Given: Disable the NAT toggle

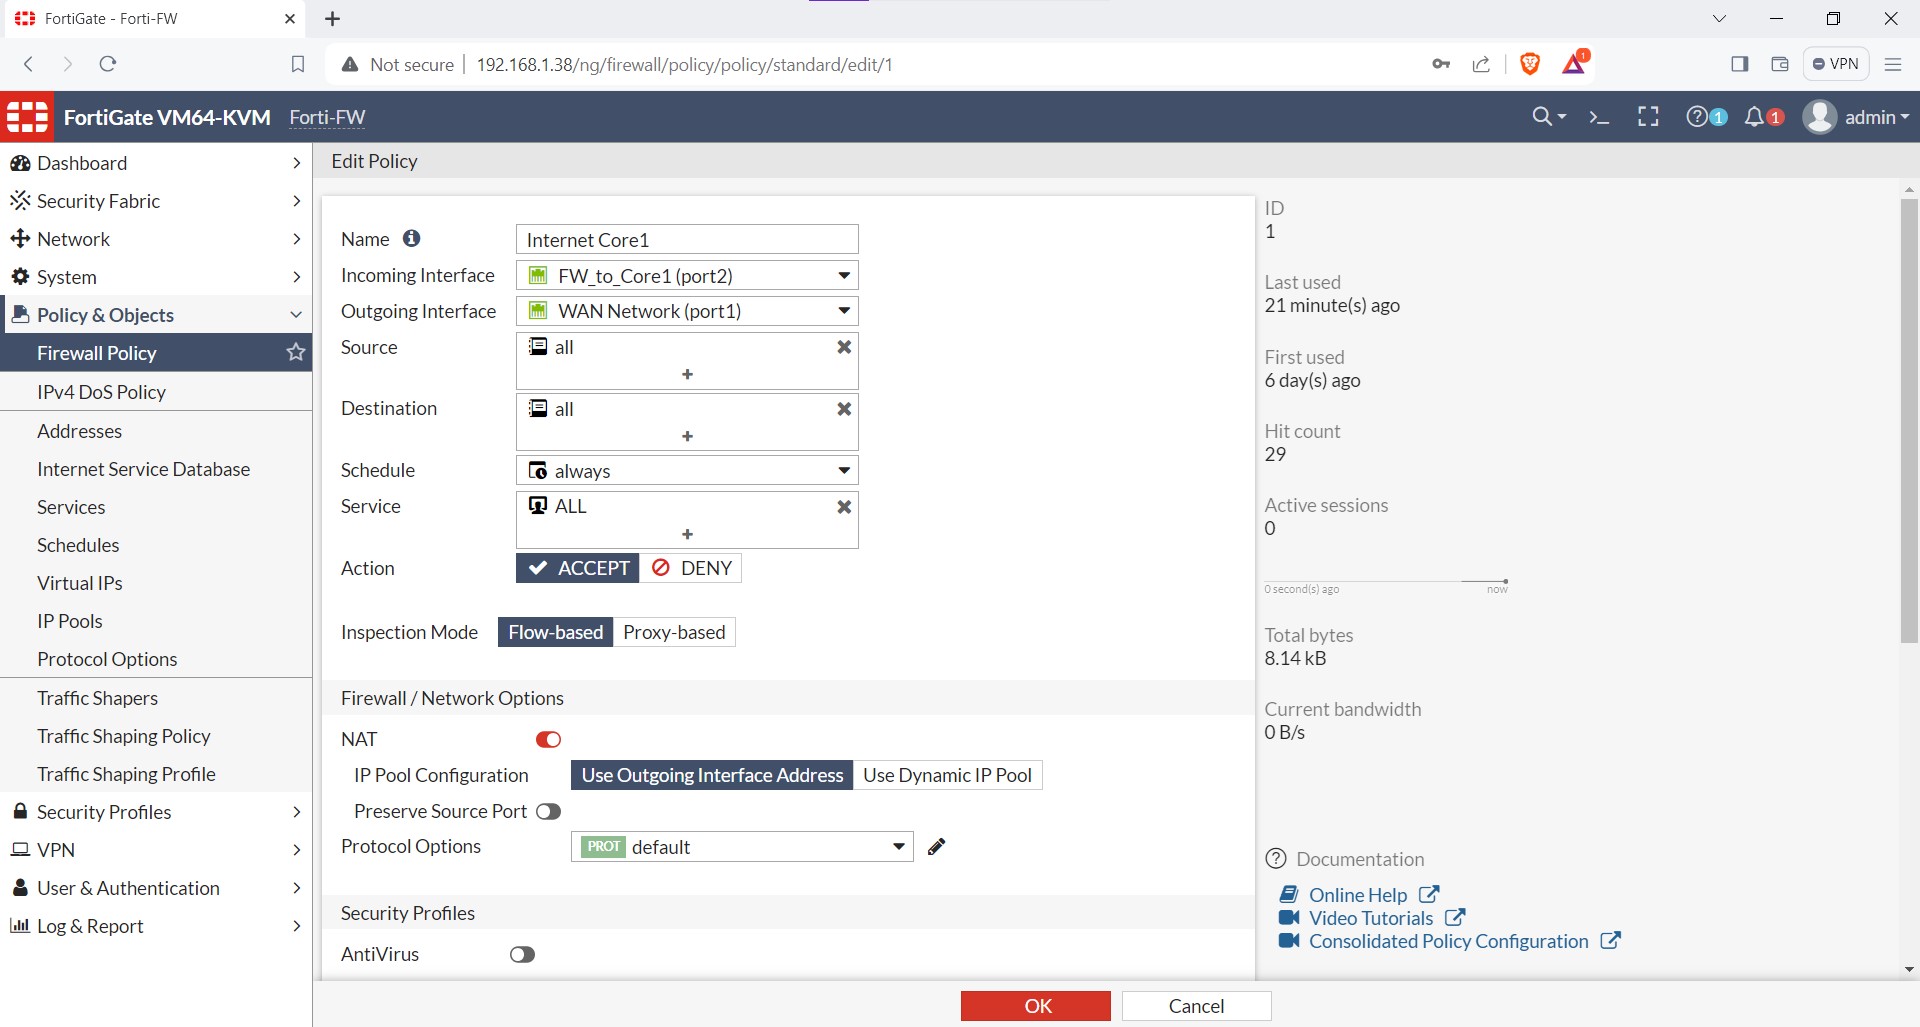Looking at the screenshot, I should [x=548, y=740].
